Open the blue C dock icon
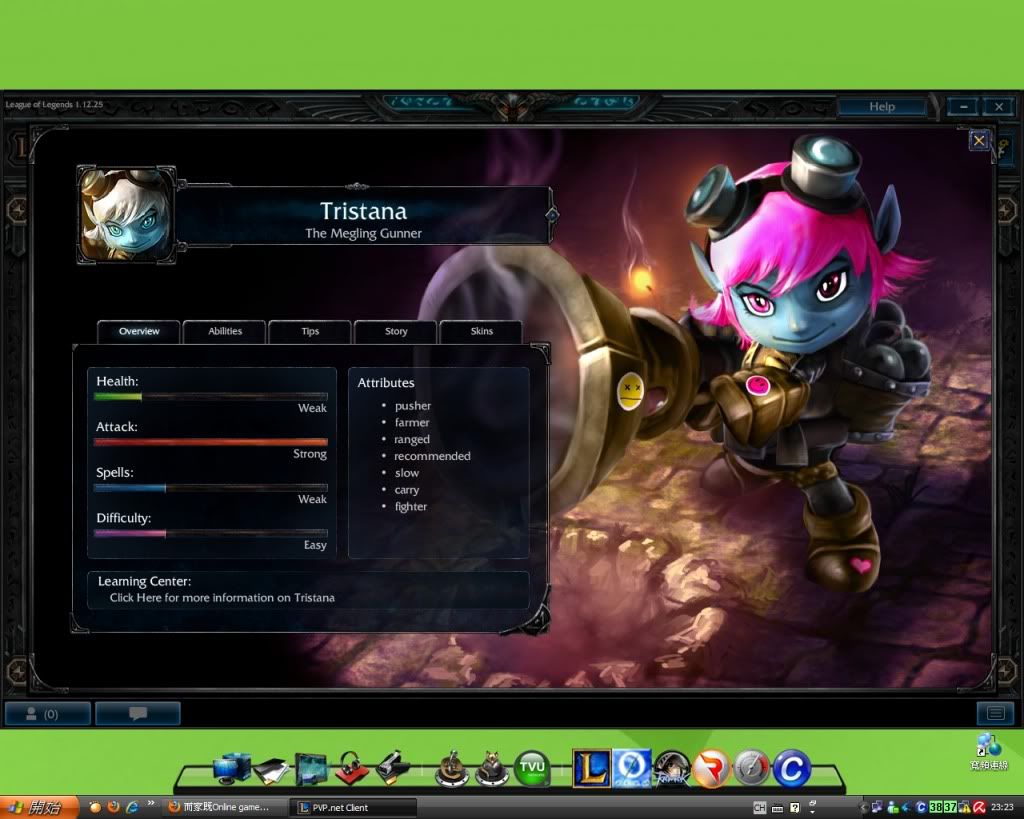Image resolution: width=1024 pixels, height=819 pixels. tap(791, 768)
